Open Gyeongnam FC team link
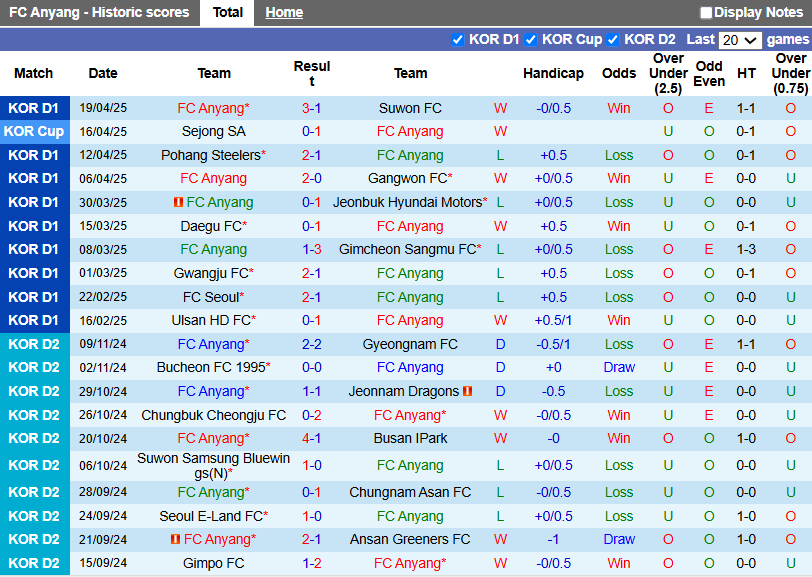Screen dimensions: 812x577 (410, 344)
